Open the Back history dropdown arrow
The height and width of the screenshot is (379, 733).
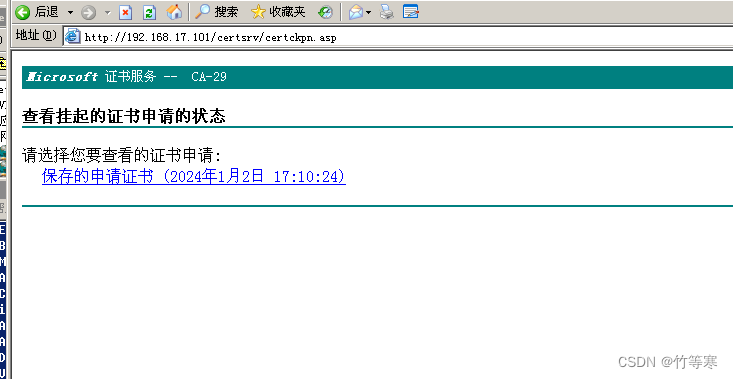[71, 12]
